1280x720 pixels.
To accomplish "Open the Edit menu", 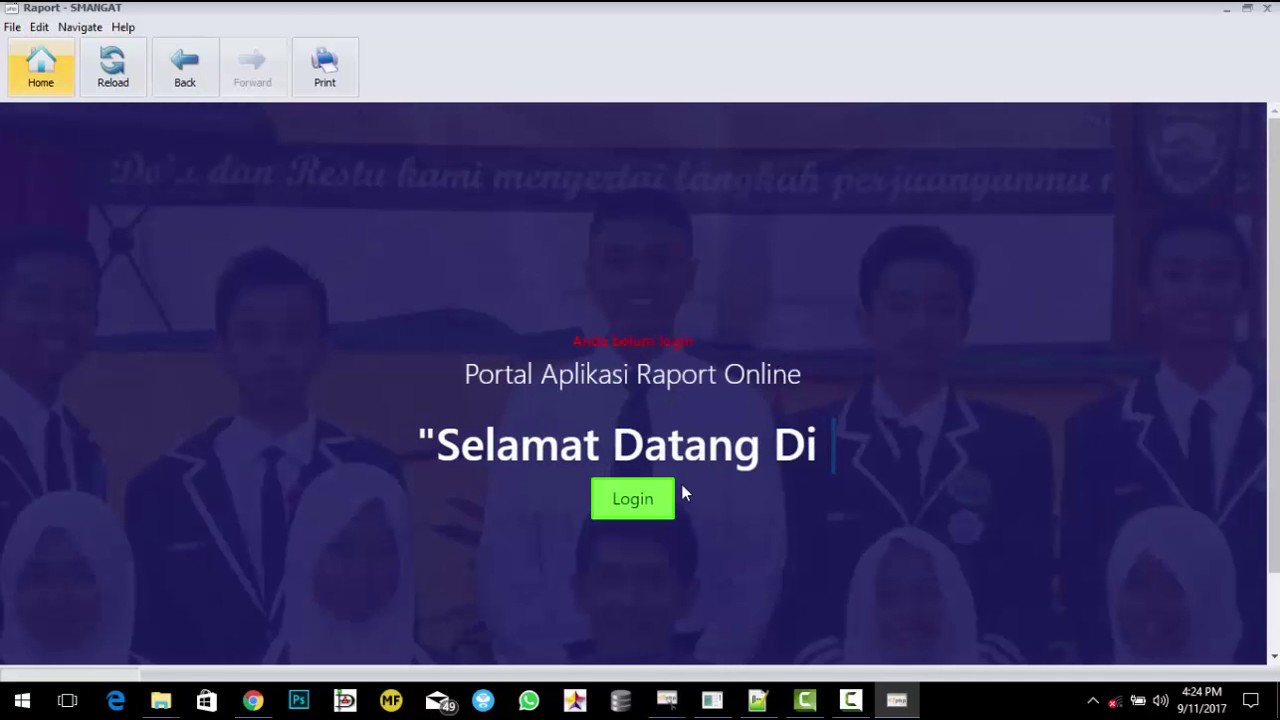I will [x=39, y=27].
